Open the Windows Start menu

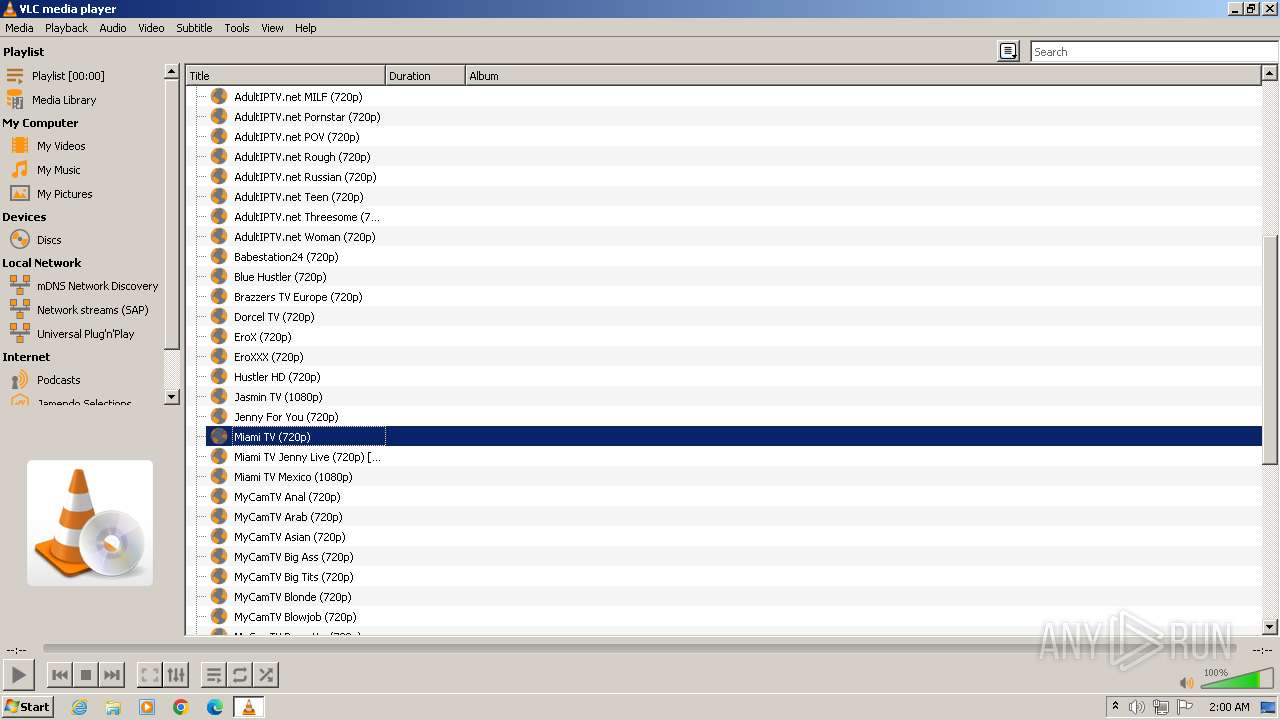[x=27, y=706]
